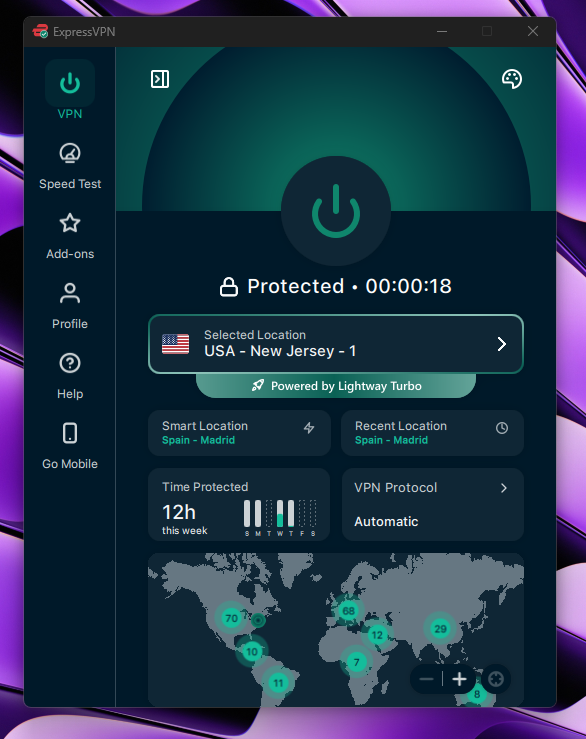Viewport: 586px width, 739px height.
Task: Open the Time Protected card
Action: [239, 504]
